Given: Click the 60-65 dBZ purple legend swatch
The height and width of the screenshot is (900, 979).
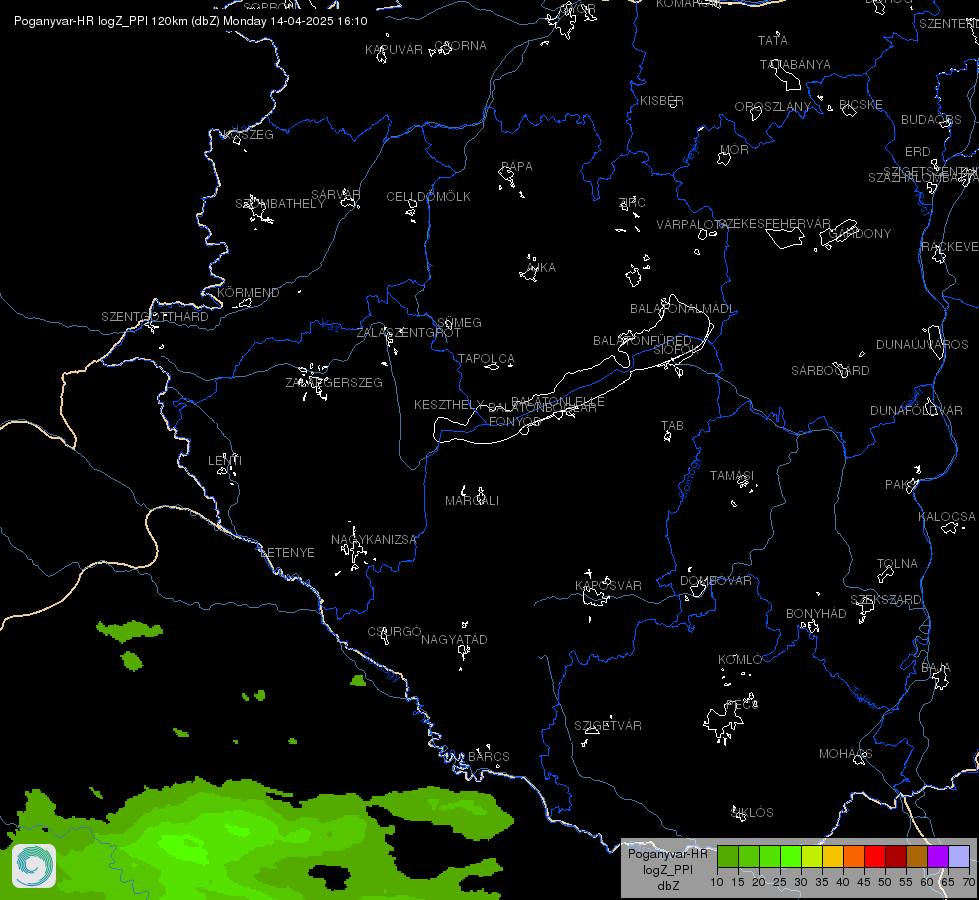Looking at the screenshot, I should click(x=938, y=856).
